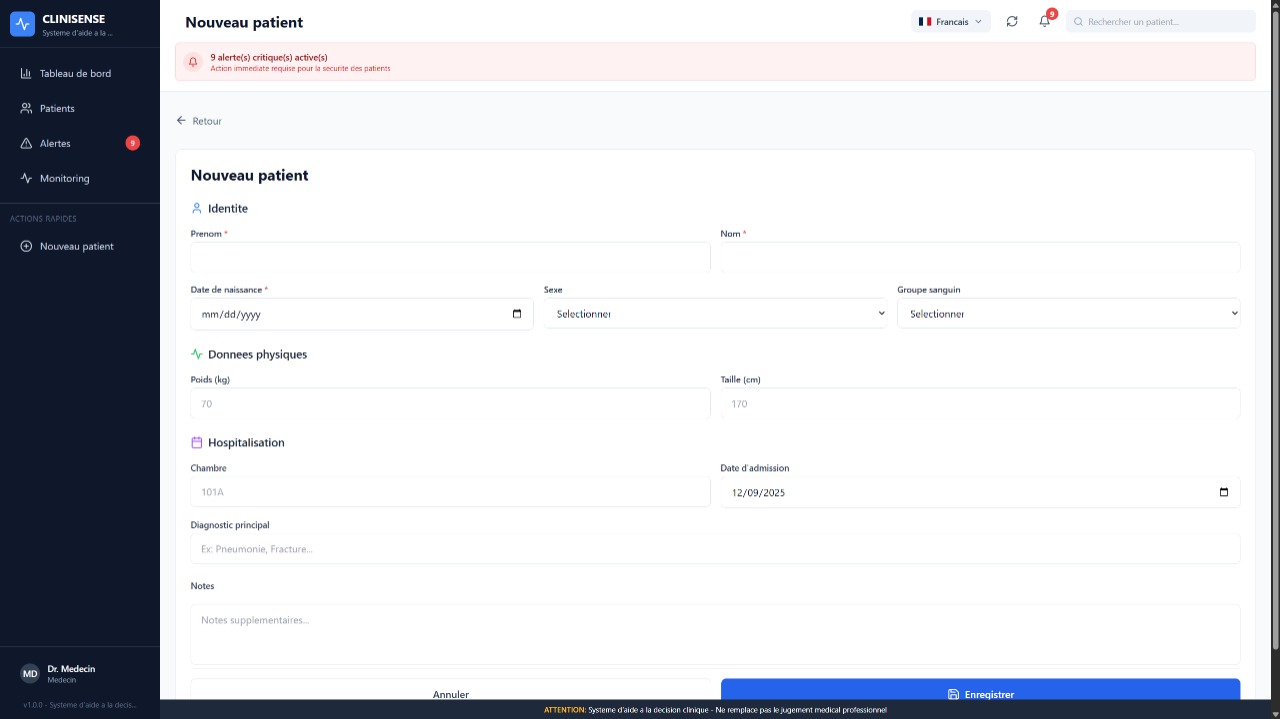Open the Patients sidebar item
Screen dimensions: 1280x719
57,108
